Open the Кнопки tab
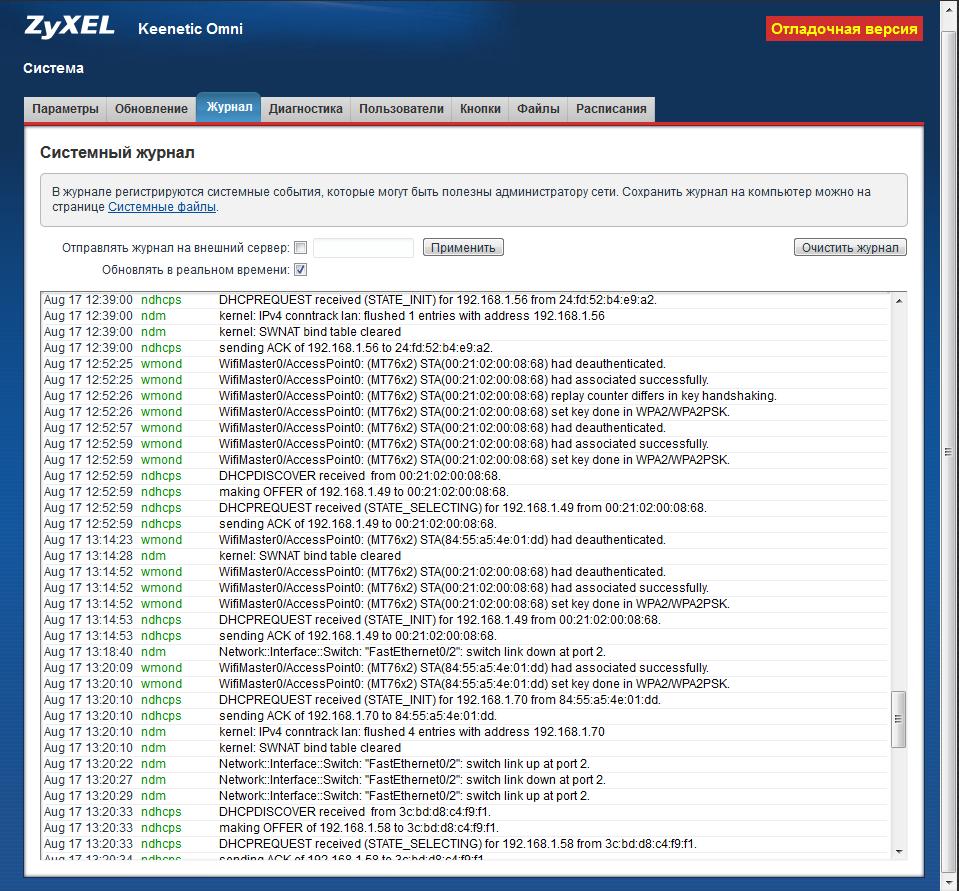The height and width of the screenshot is (891, 959). pyautogui.click(x=480, y=109)
